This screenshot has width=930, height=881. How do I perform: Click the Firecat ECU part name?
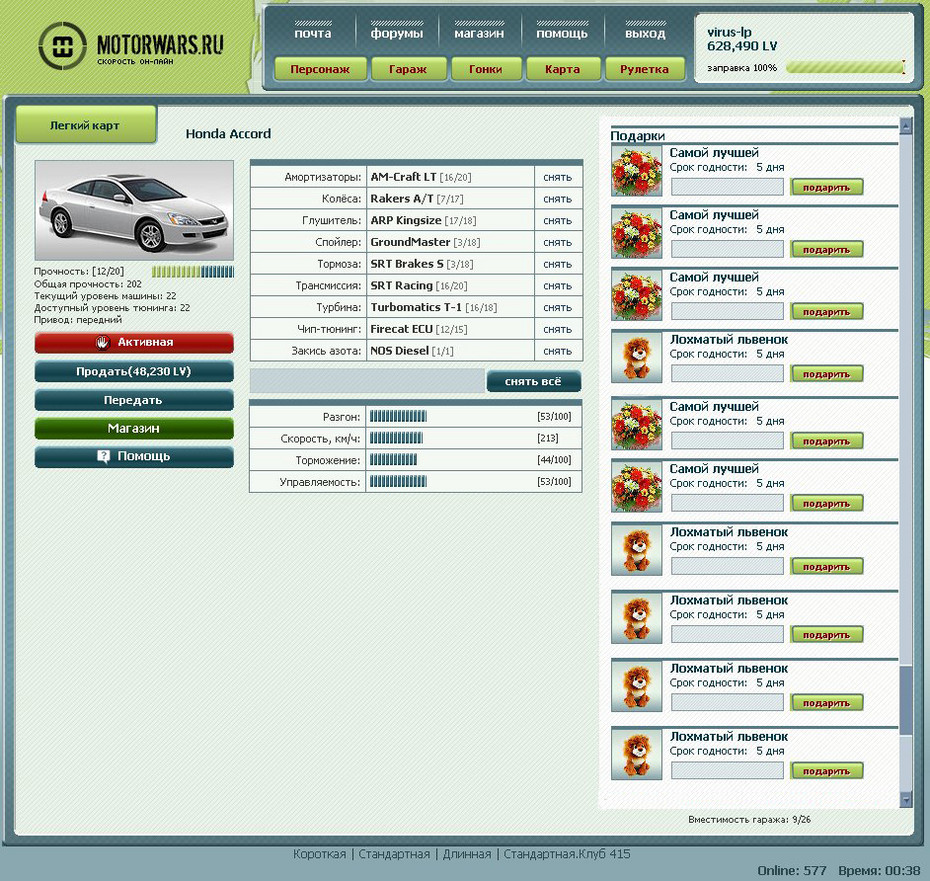coord(402,329)
